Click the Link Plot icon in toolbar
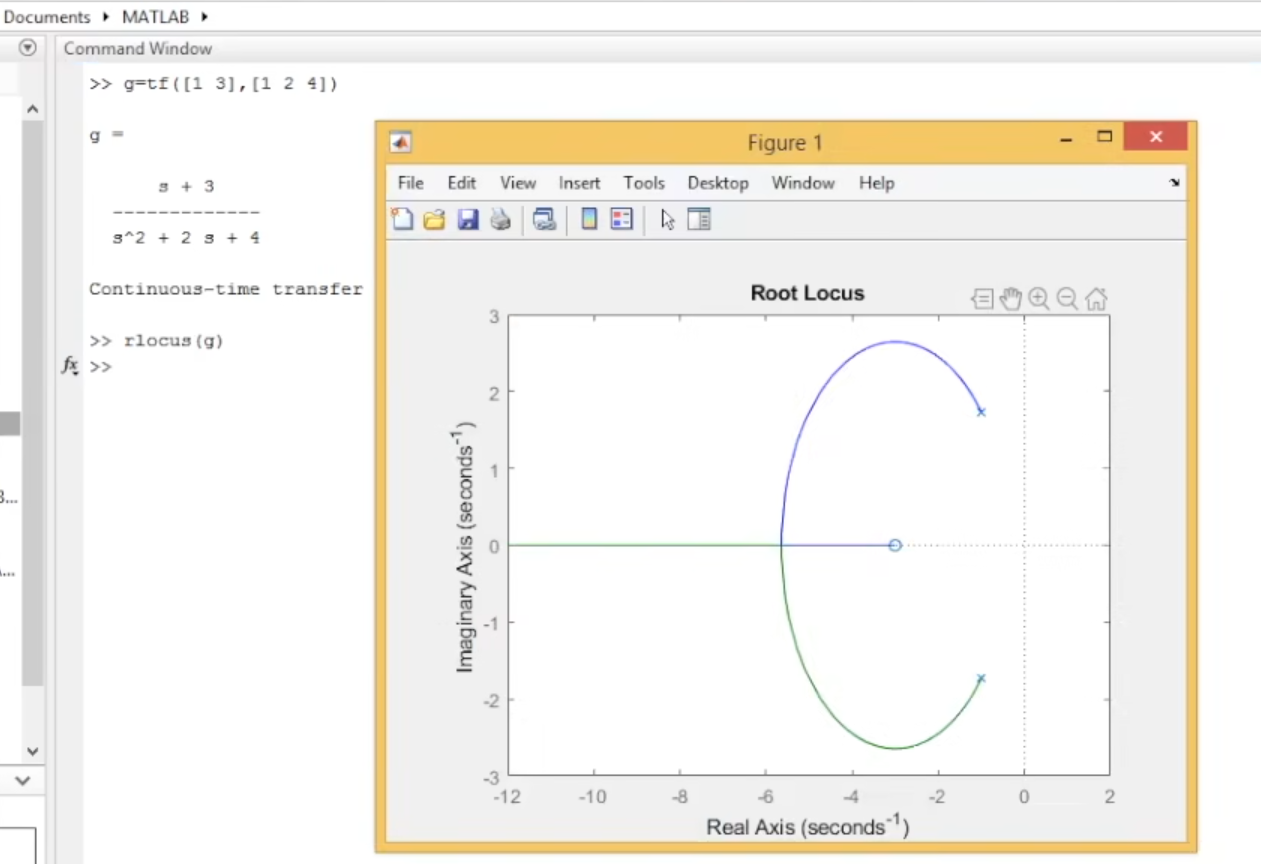The height and width of the screenshot is (864, 1261). pyautogui.click(x=544, y=219)
